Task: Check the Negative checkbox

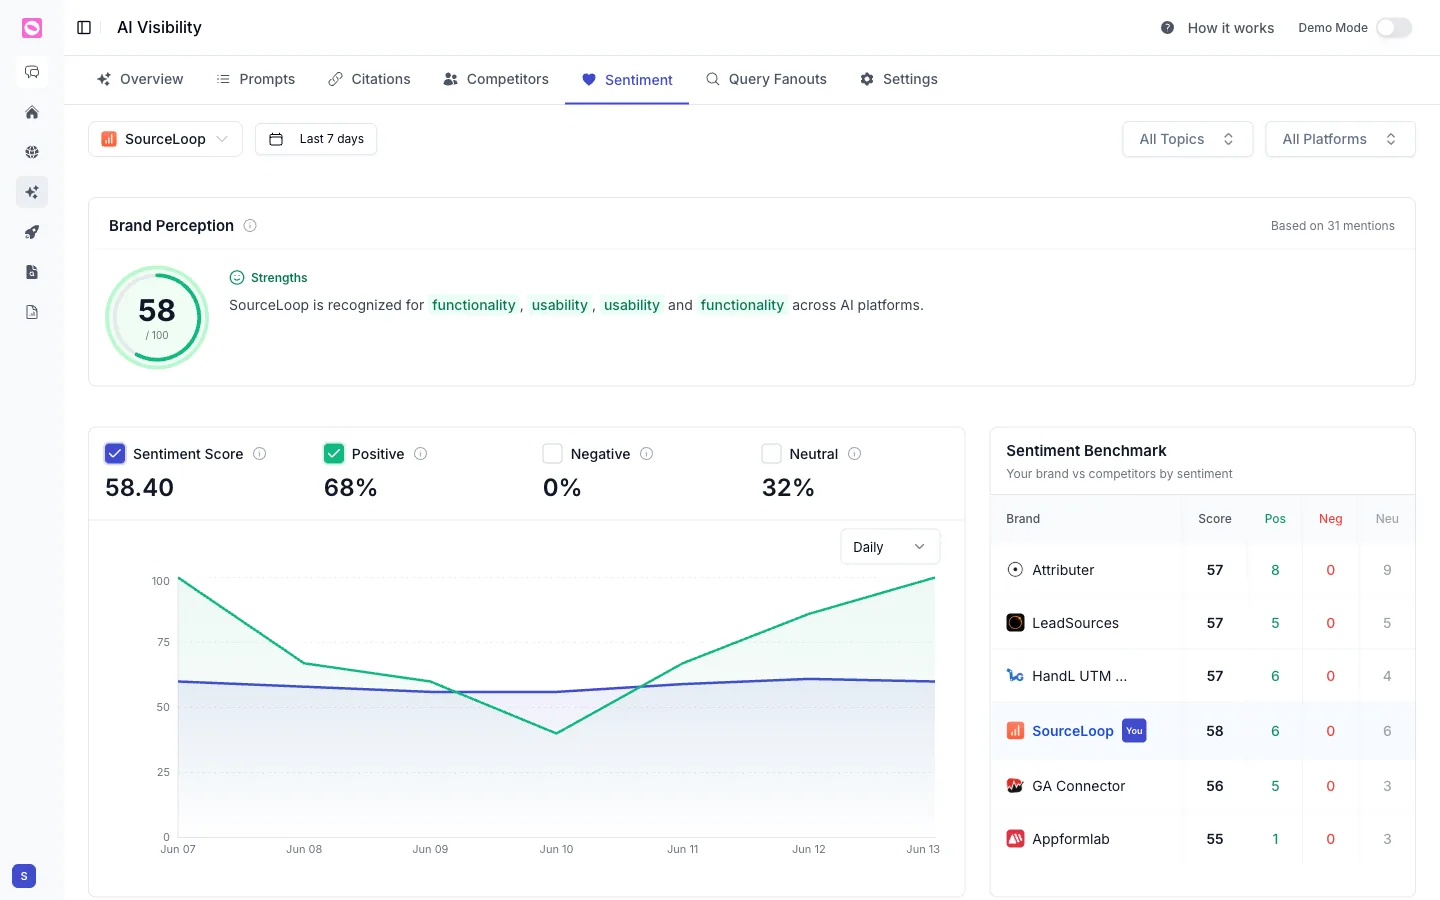Action: click(553, 454)
